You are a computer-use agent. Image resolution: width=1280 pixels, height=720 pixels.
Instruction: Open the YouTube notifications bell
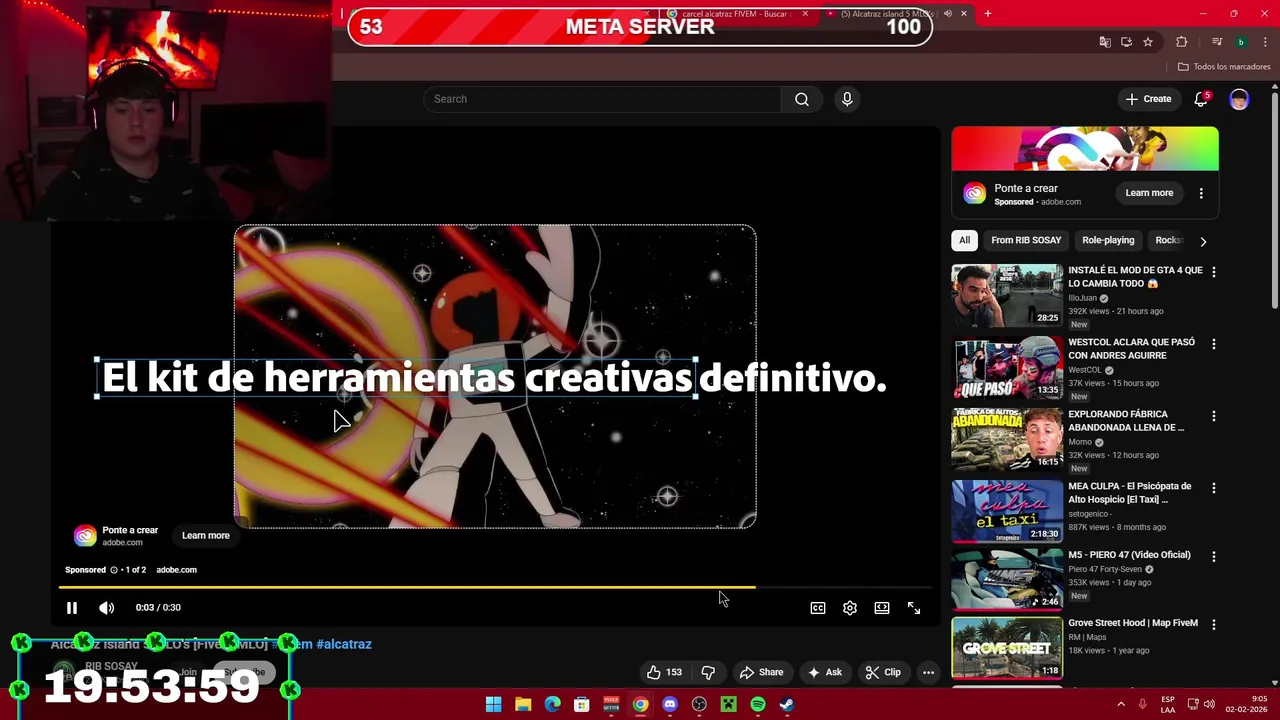[1201, 99]
